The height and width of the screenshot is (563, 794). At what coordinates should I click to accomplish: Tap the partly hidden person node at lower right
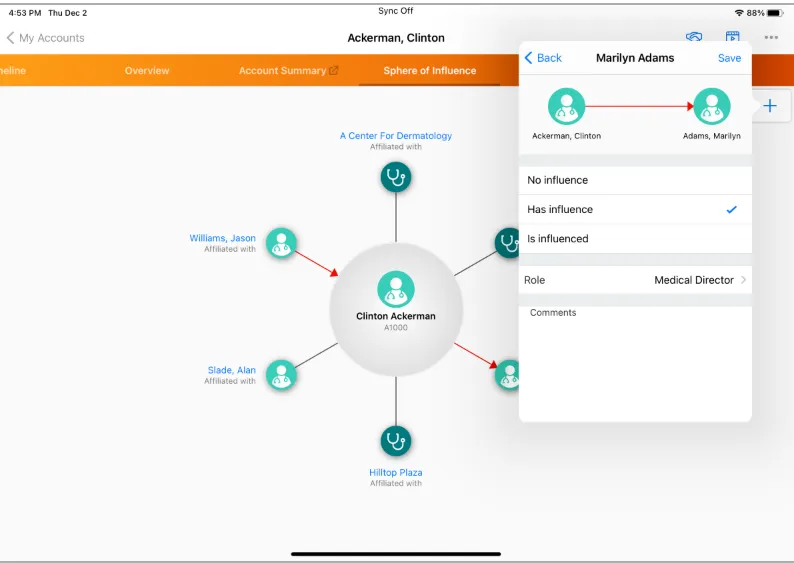[507, 375]
